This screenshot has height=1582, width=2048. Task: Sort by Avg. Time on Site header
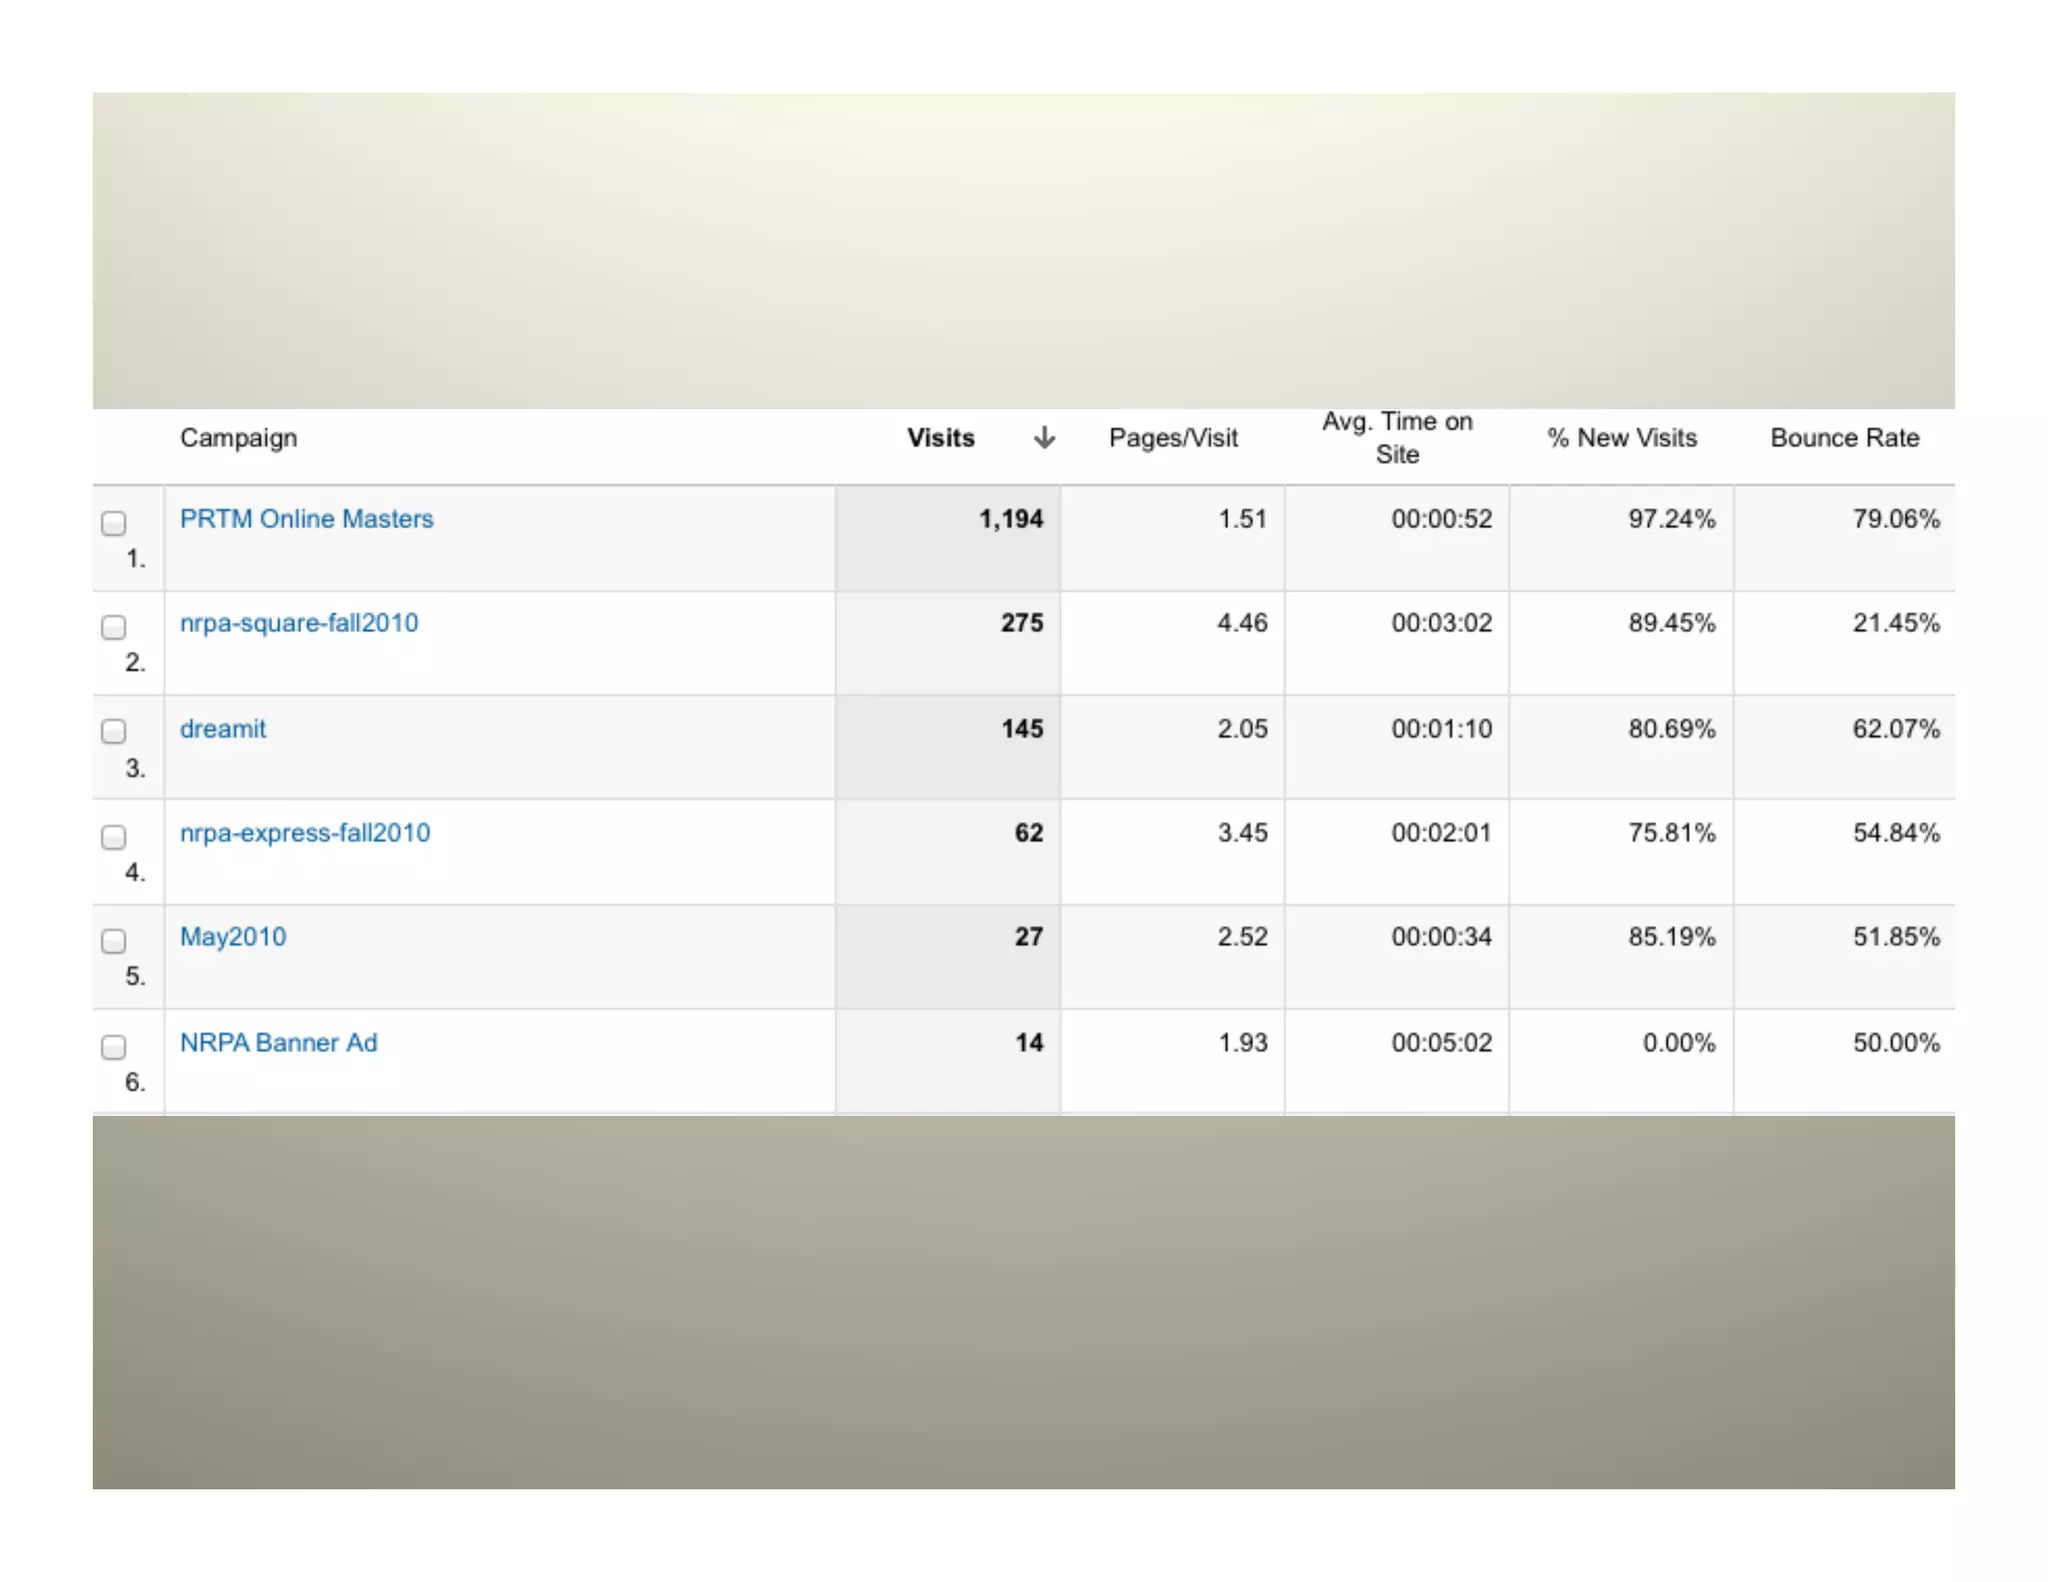point(1397,438)
